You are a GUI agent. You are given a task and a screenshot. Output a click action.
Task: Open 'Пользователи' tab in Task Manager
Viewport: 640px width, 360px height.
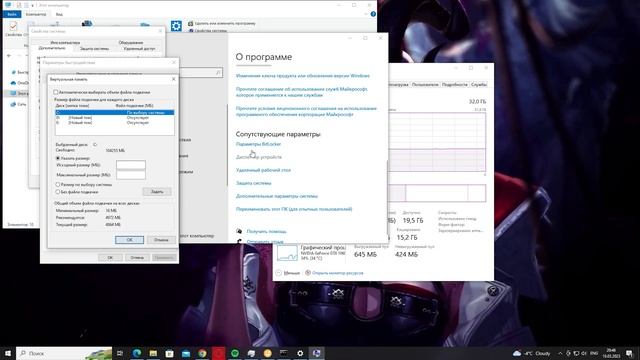425,84
